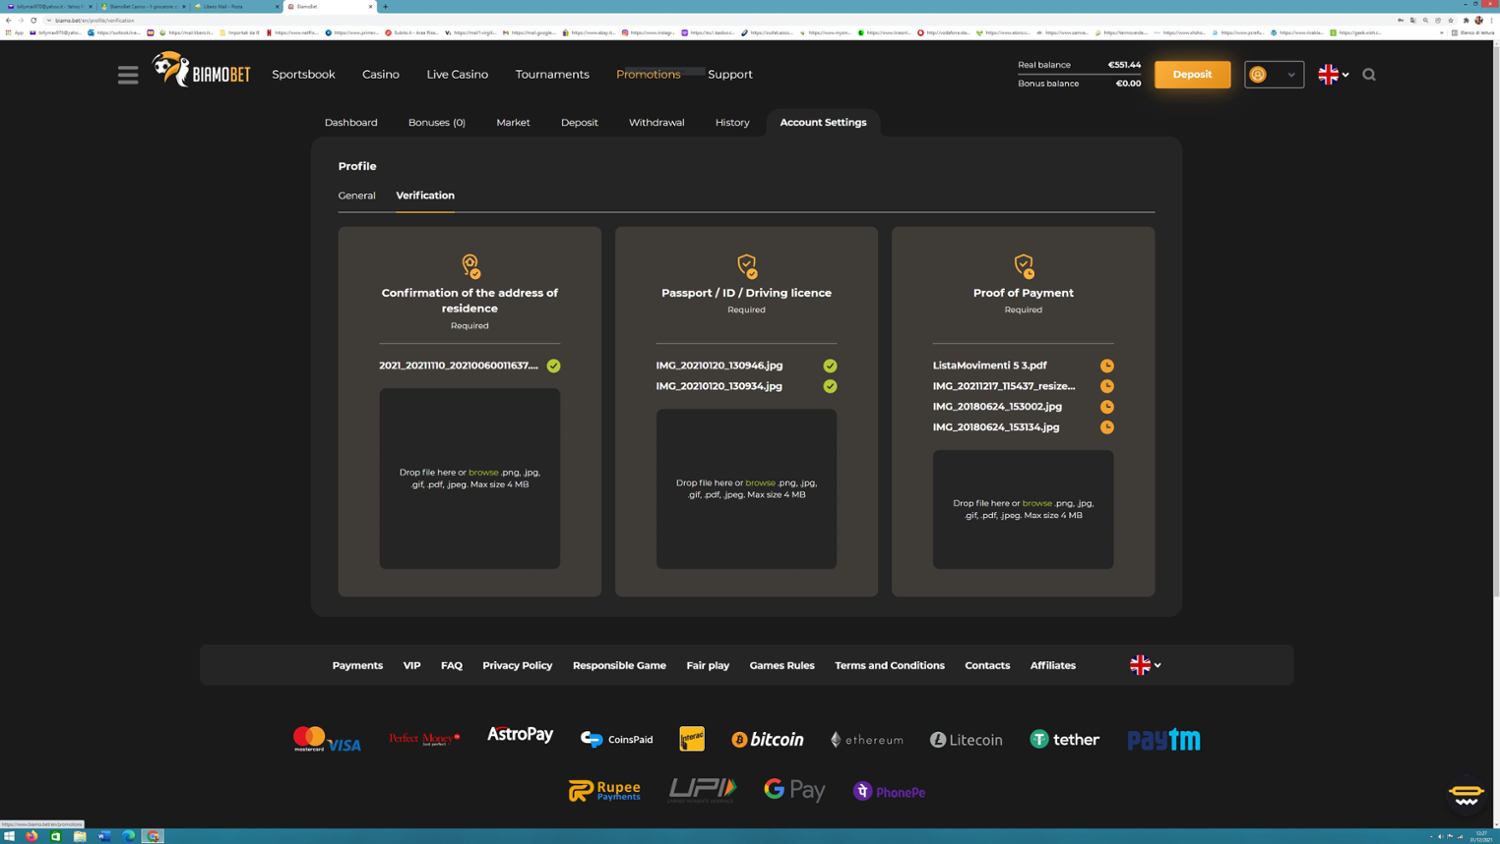Click the Proof of Payment shield icon
This screenshot has width=1500, height=844.
(1023, 265)
